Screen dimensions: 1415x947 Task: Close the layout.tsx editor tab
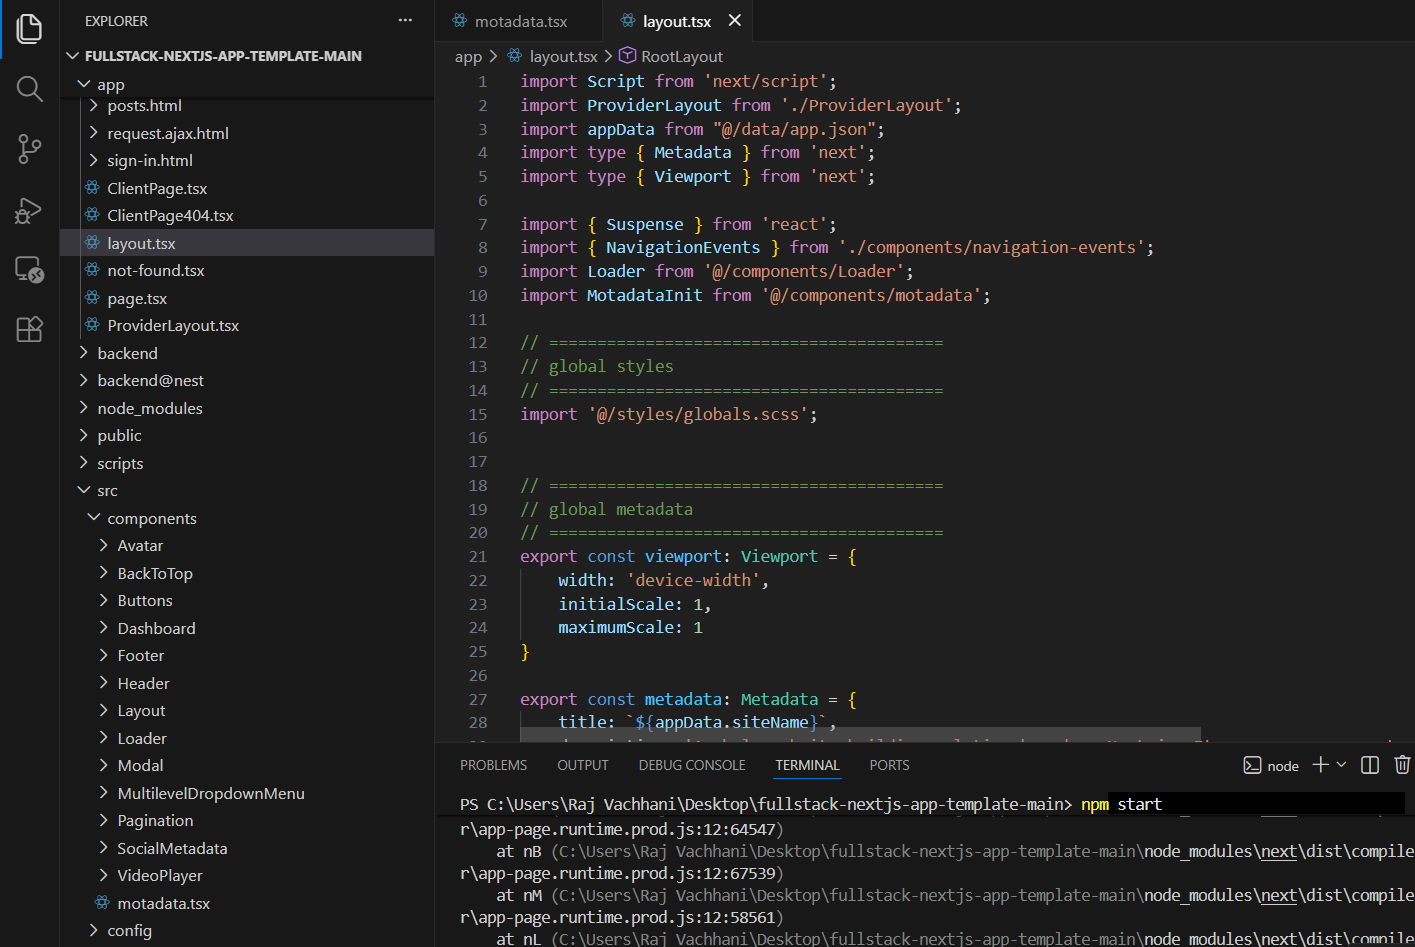[735, 20]
